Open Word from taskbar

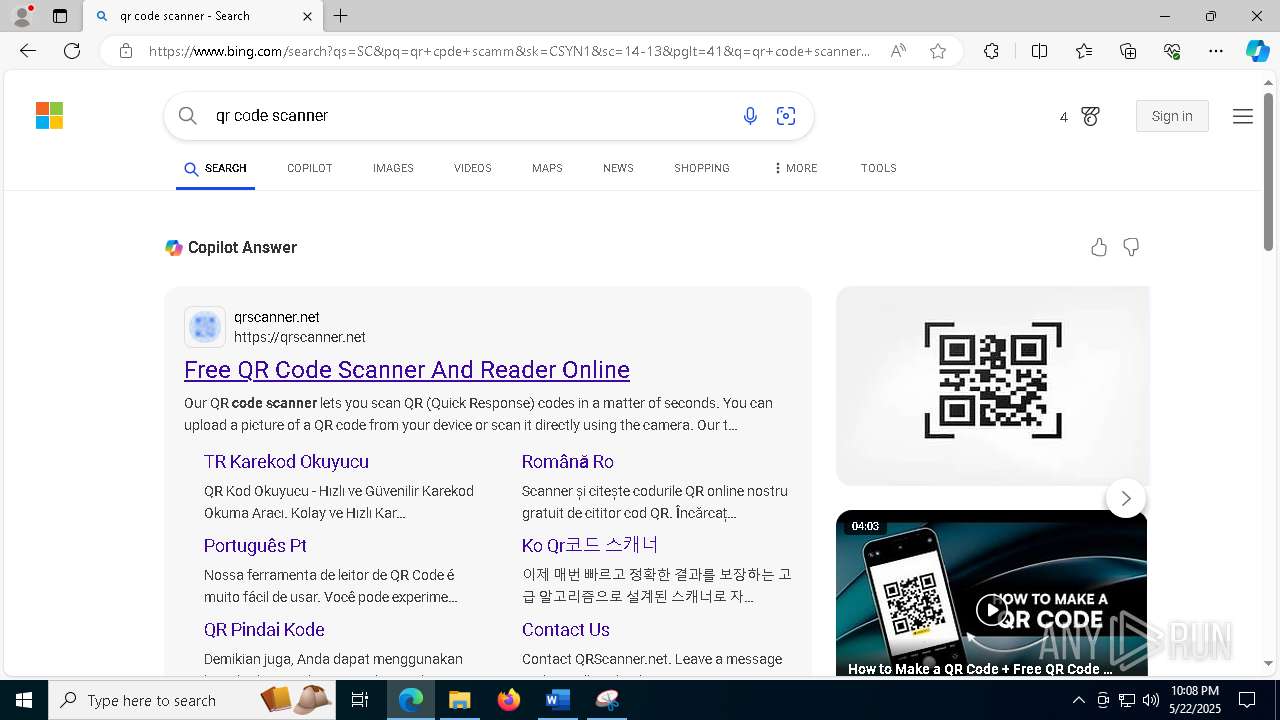[557, 700]
